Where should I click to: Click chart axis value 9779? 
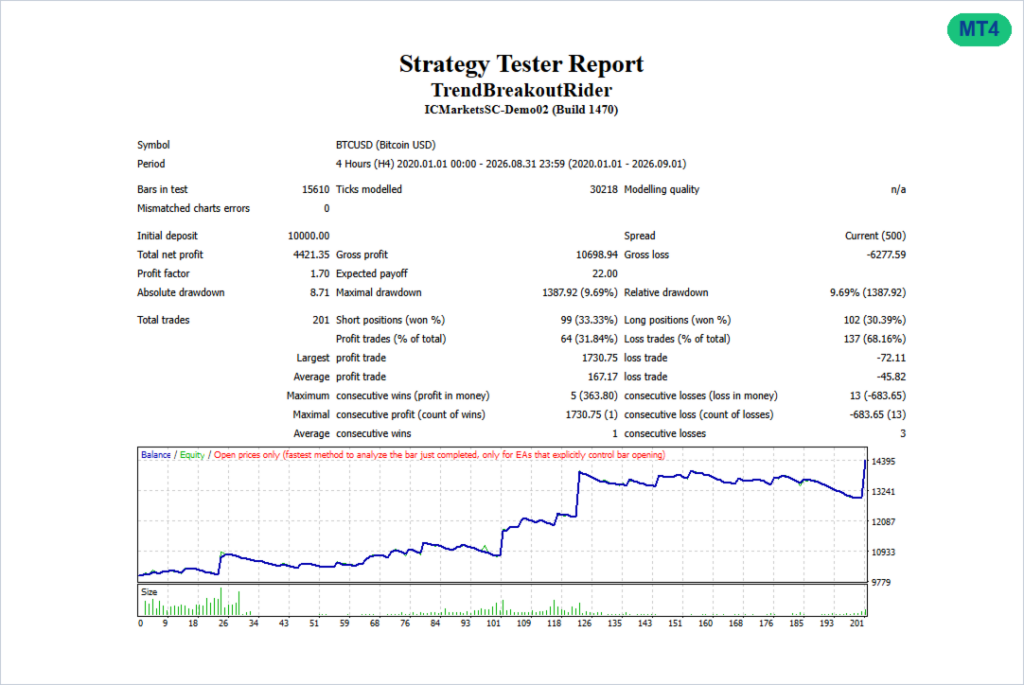[x=881, y=582]
